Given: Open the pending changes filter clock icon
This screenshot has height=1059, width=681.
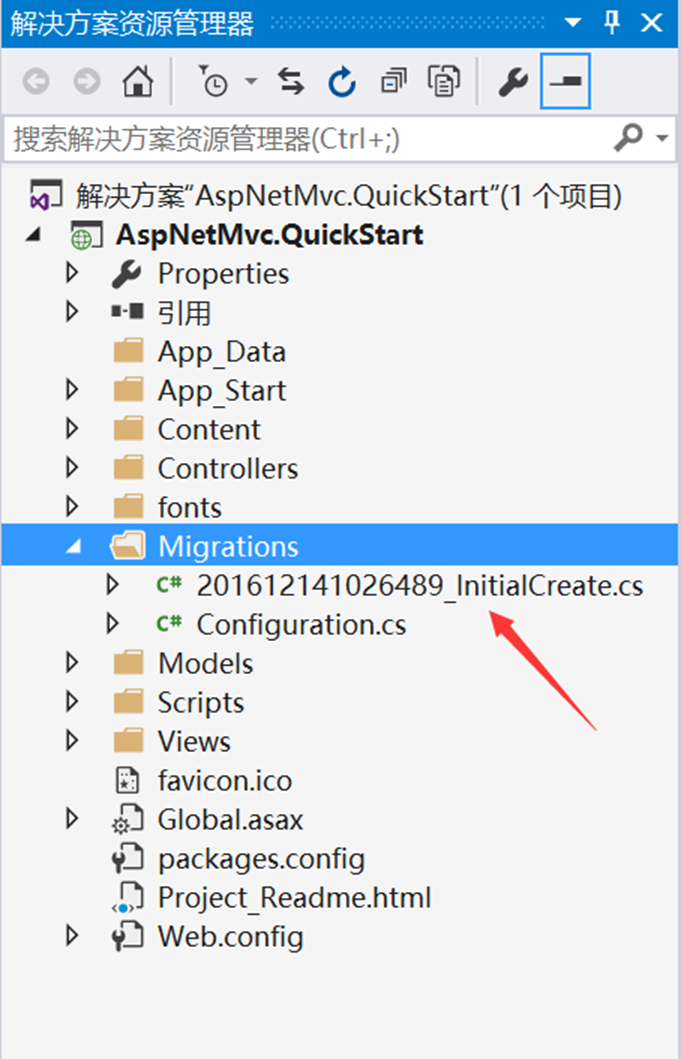Looking at the screenshot, I should (214, 82).
